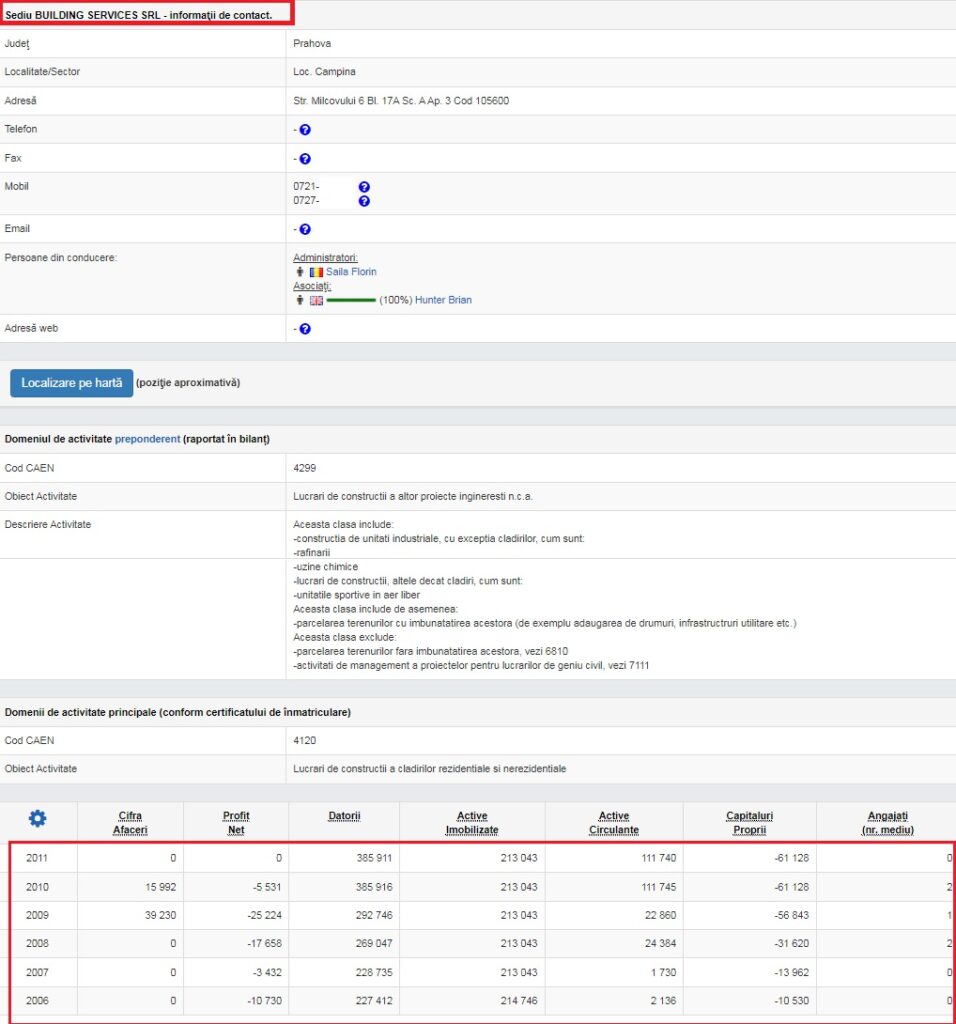
Task: Reveal the 0721 mobile number via help icon
Action: tap(364, 187)
